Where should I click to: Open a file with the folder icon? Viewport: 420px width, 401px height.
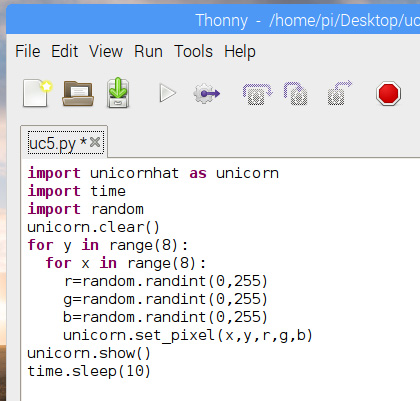point(78,93)
